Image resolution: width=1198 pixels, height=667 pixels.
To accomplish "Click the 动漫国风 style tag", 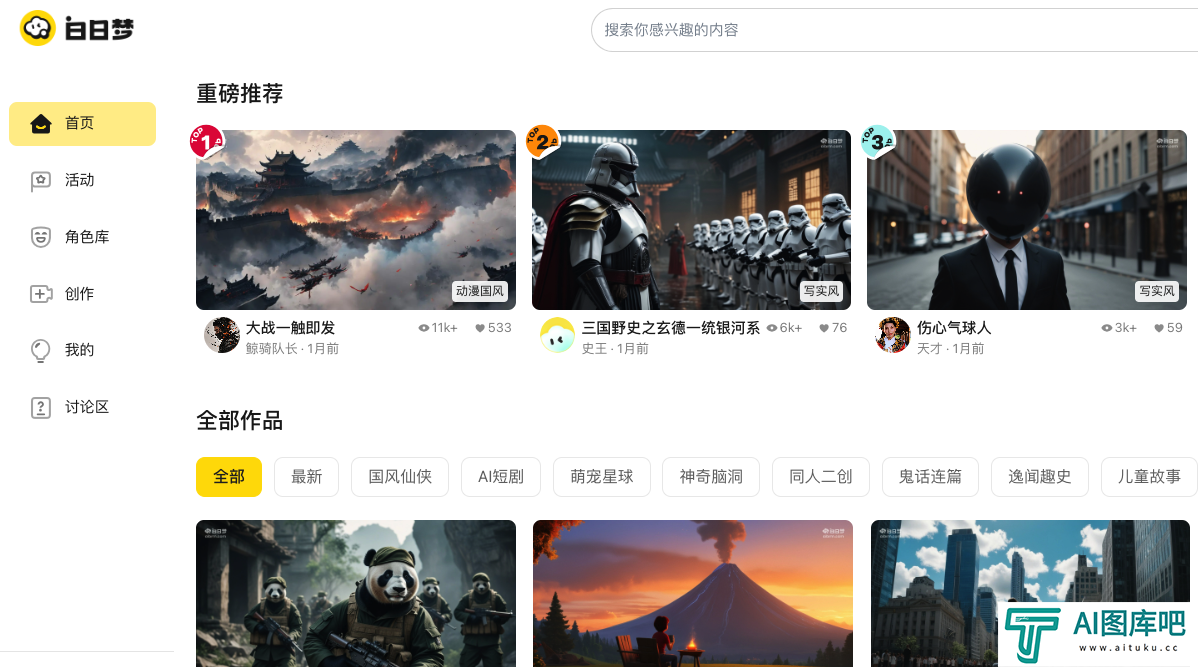I will point(480,291).
